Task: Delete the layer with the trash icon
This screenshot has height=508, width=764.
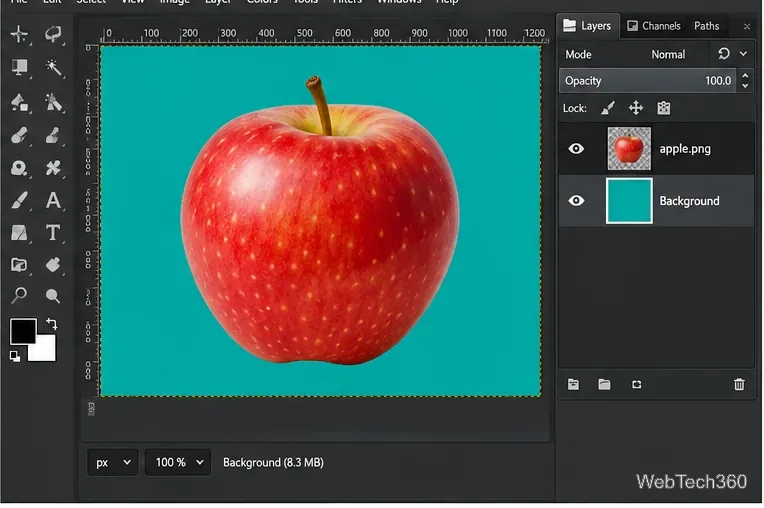Action: [x=739, y=384]
